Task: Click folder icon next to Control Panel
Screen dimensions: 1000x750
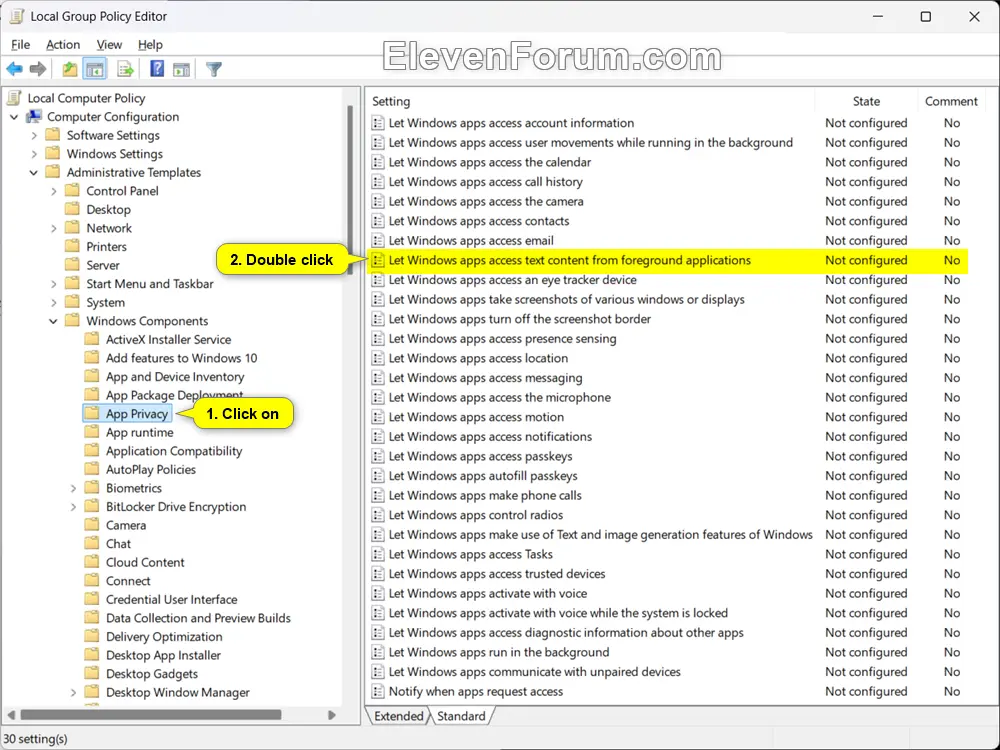Action: point(73,191)
